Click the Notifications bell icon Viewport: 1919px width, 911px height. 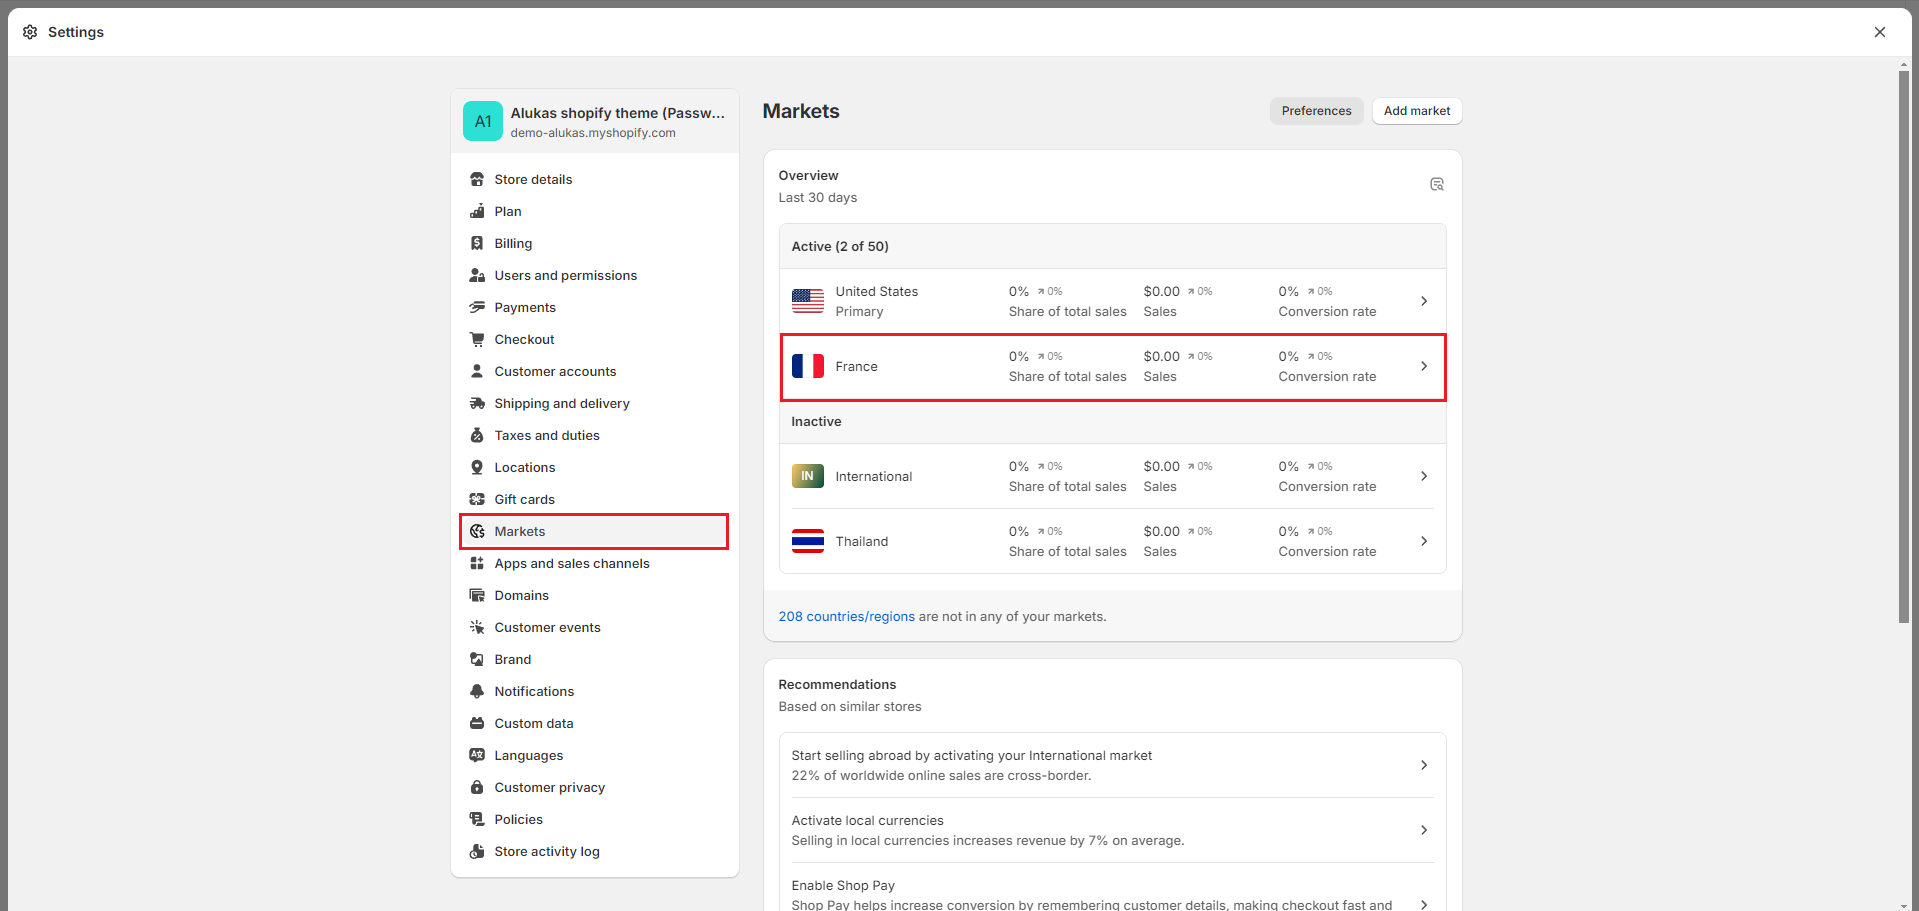(x=477, y=692)
